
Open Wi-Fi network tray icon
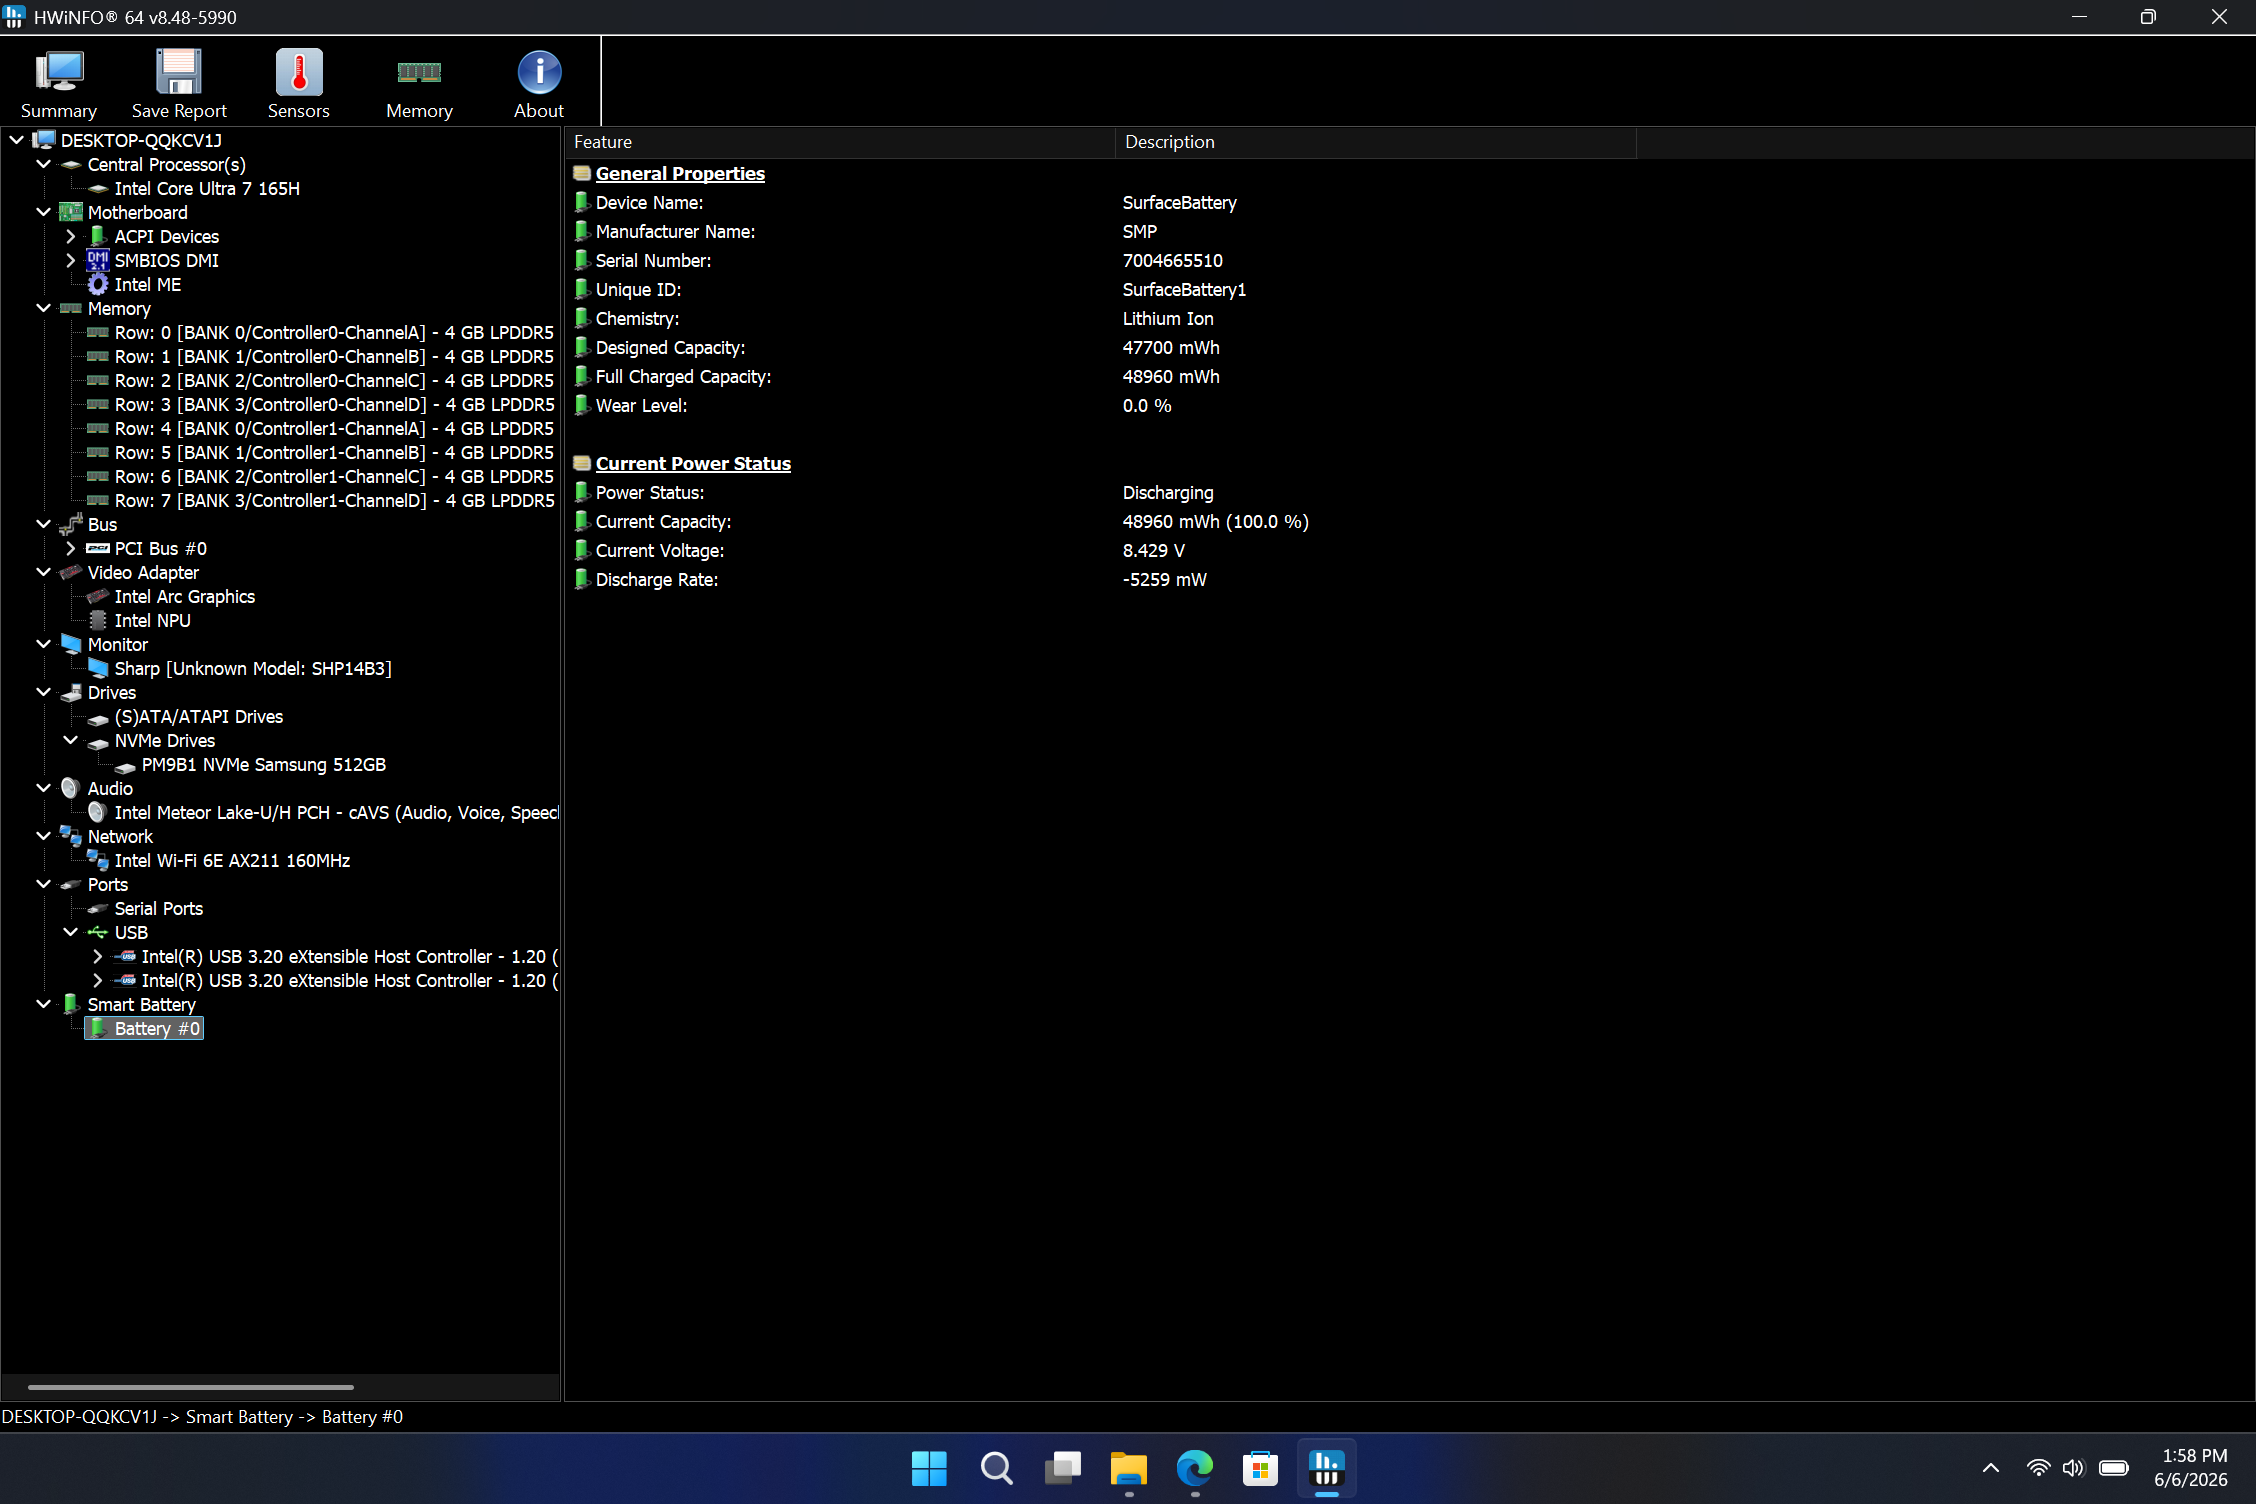[x=2038, y=1468]
